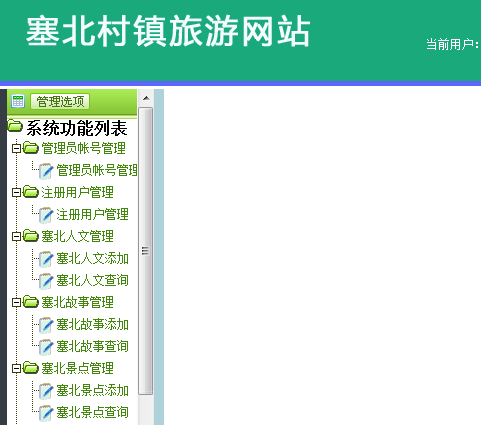Collapse the 管理员帐号管理 tree branch
Viewport: 481px width, 425px height.
[16, 148]
